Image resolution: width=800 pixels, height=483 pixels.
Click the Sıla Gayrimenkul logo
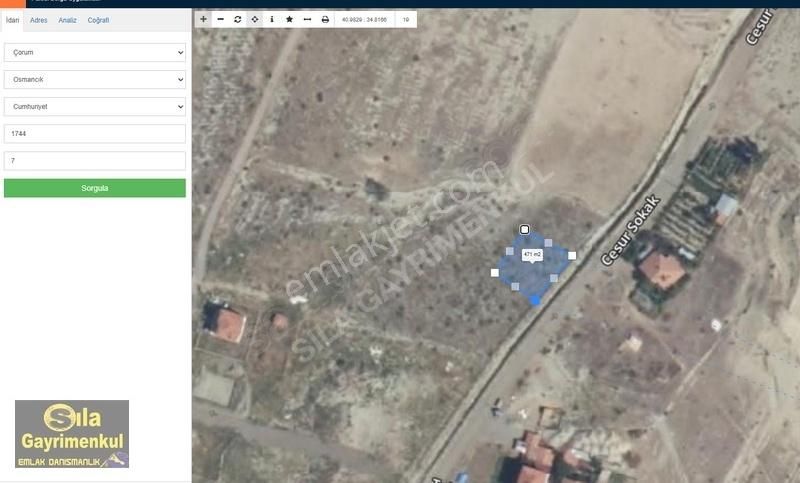(72, 434)
